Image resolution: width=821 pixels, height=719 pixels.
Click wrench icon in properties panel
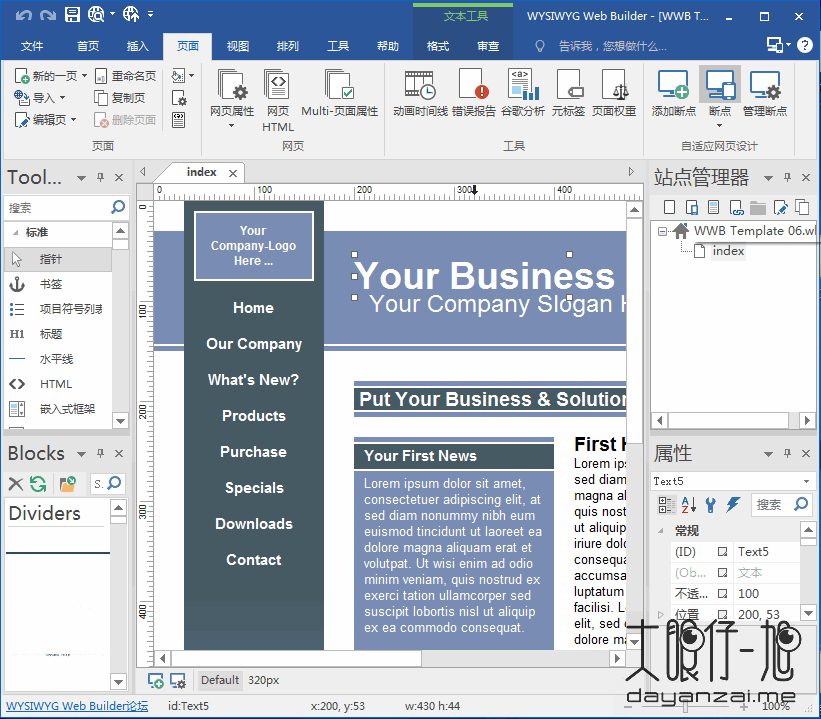point(711,504)
